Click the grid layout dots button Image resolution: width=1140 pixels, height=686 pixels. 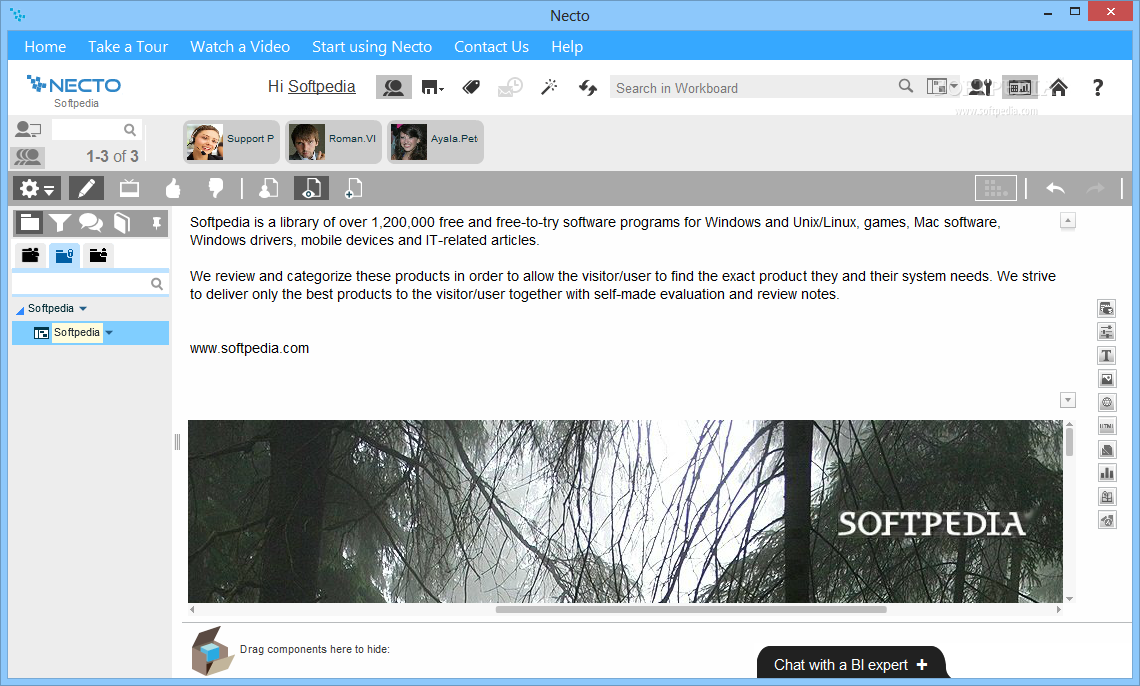point(995,189)
